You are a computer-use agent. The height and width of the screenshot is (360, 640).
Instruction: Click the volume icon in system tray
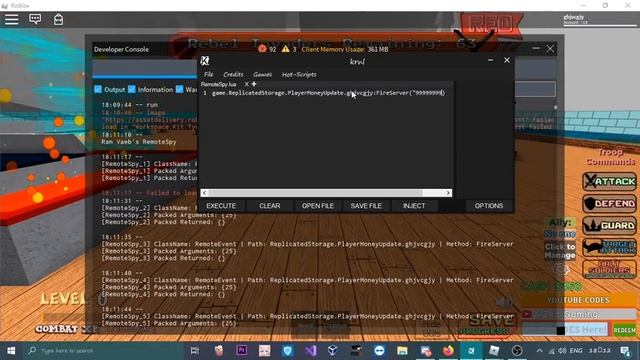pyautogui.click(x=562, y=351)
